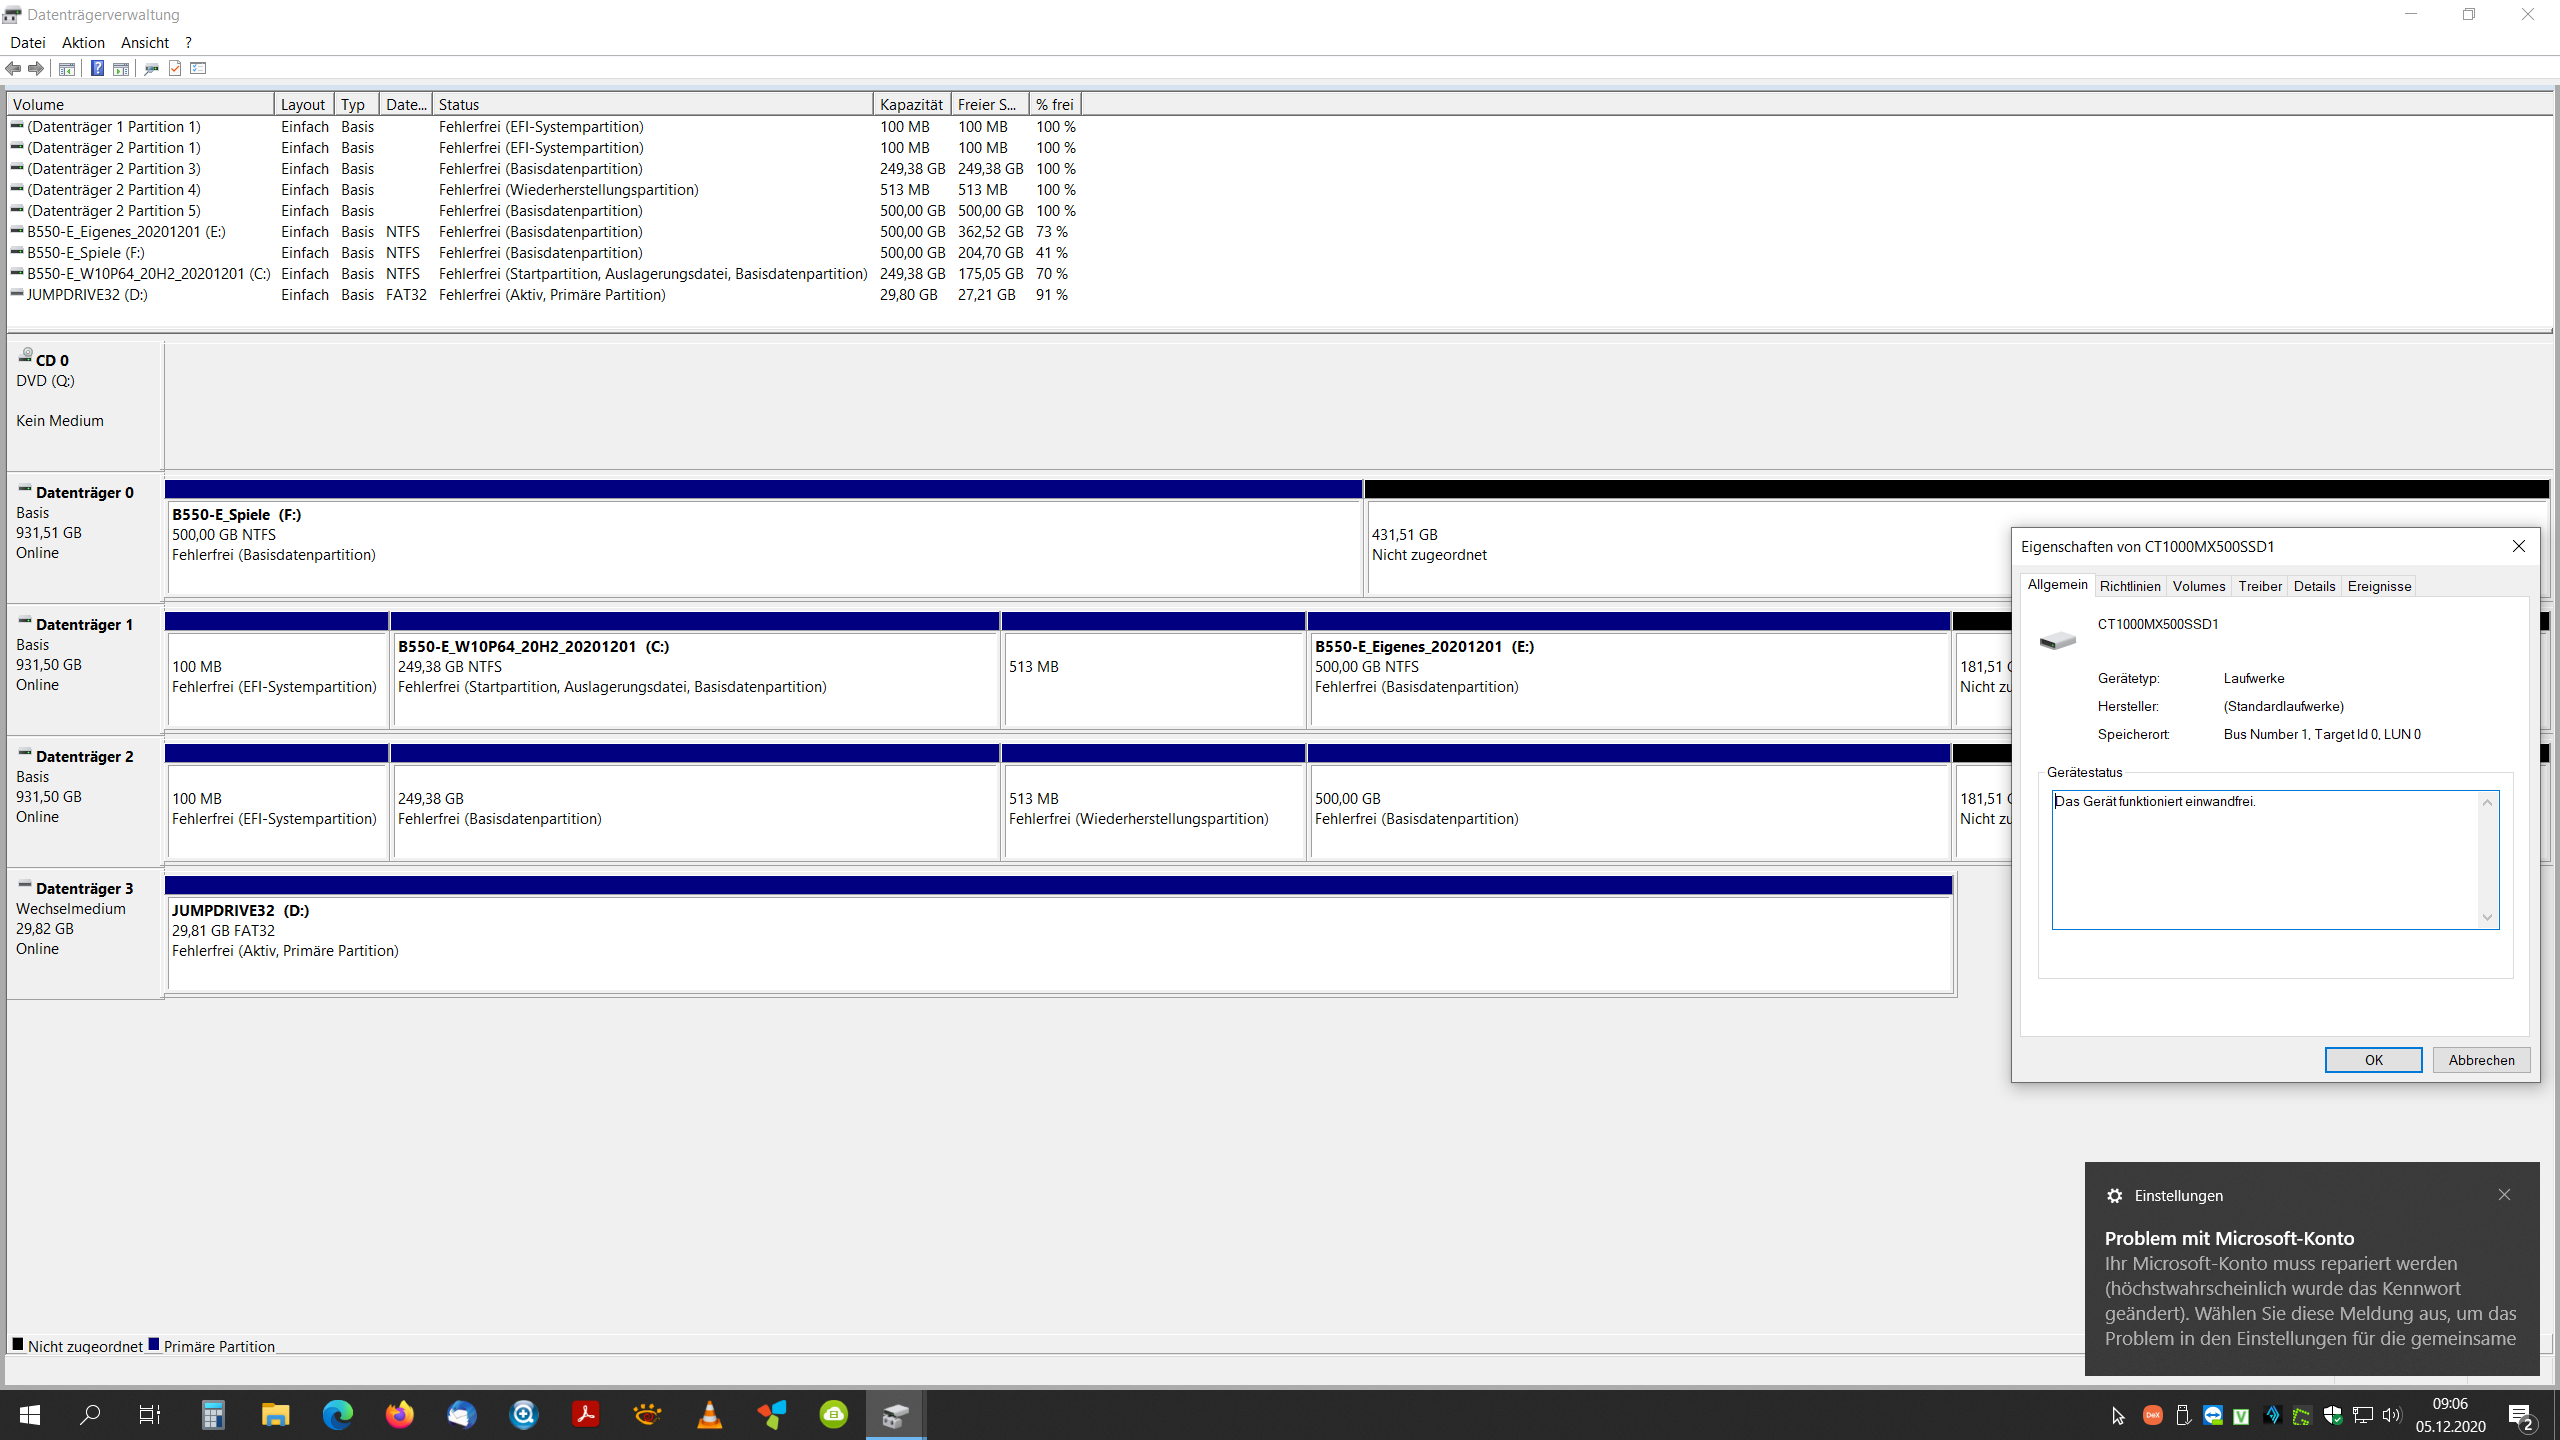Open the Ansicht menu

(144, 42)
